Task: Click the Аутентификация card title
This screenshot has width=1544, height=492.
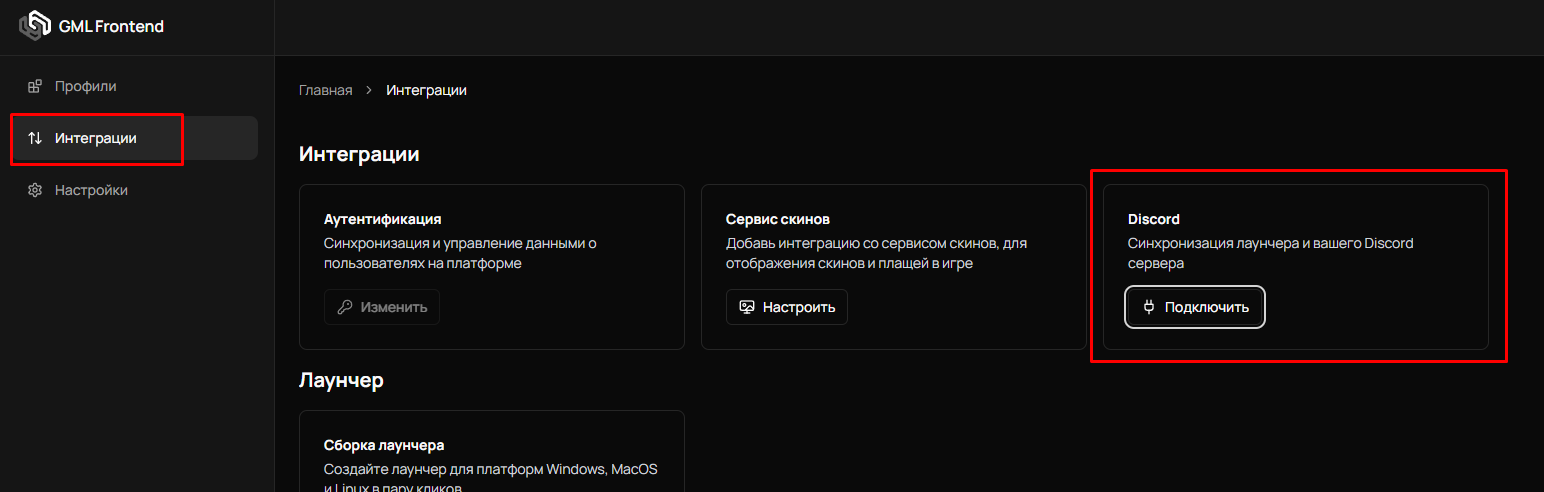Action: click(x=382, y=219)
